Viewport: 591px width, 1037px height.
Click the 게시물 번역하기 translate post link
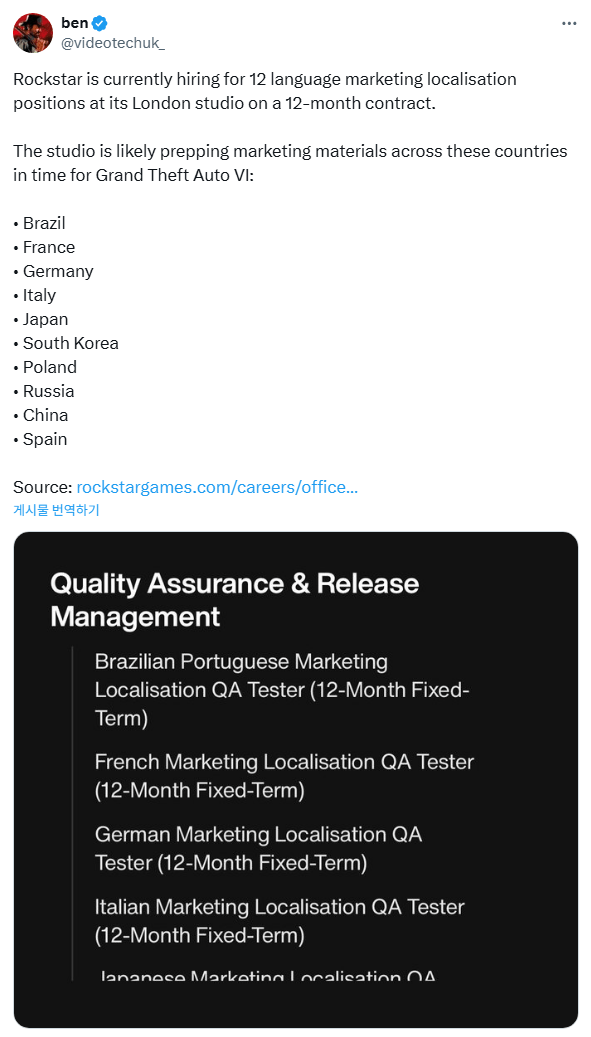[x=56, y=510]
